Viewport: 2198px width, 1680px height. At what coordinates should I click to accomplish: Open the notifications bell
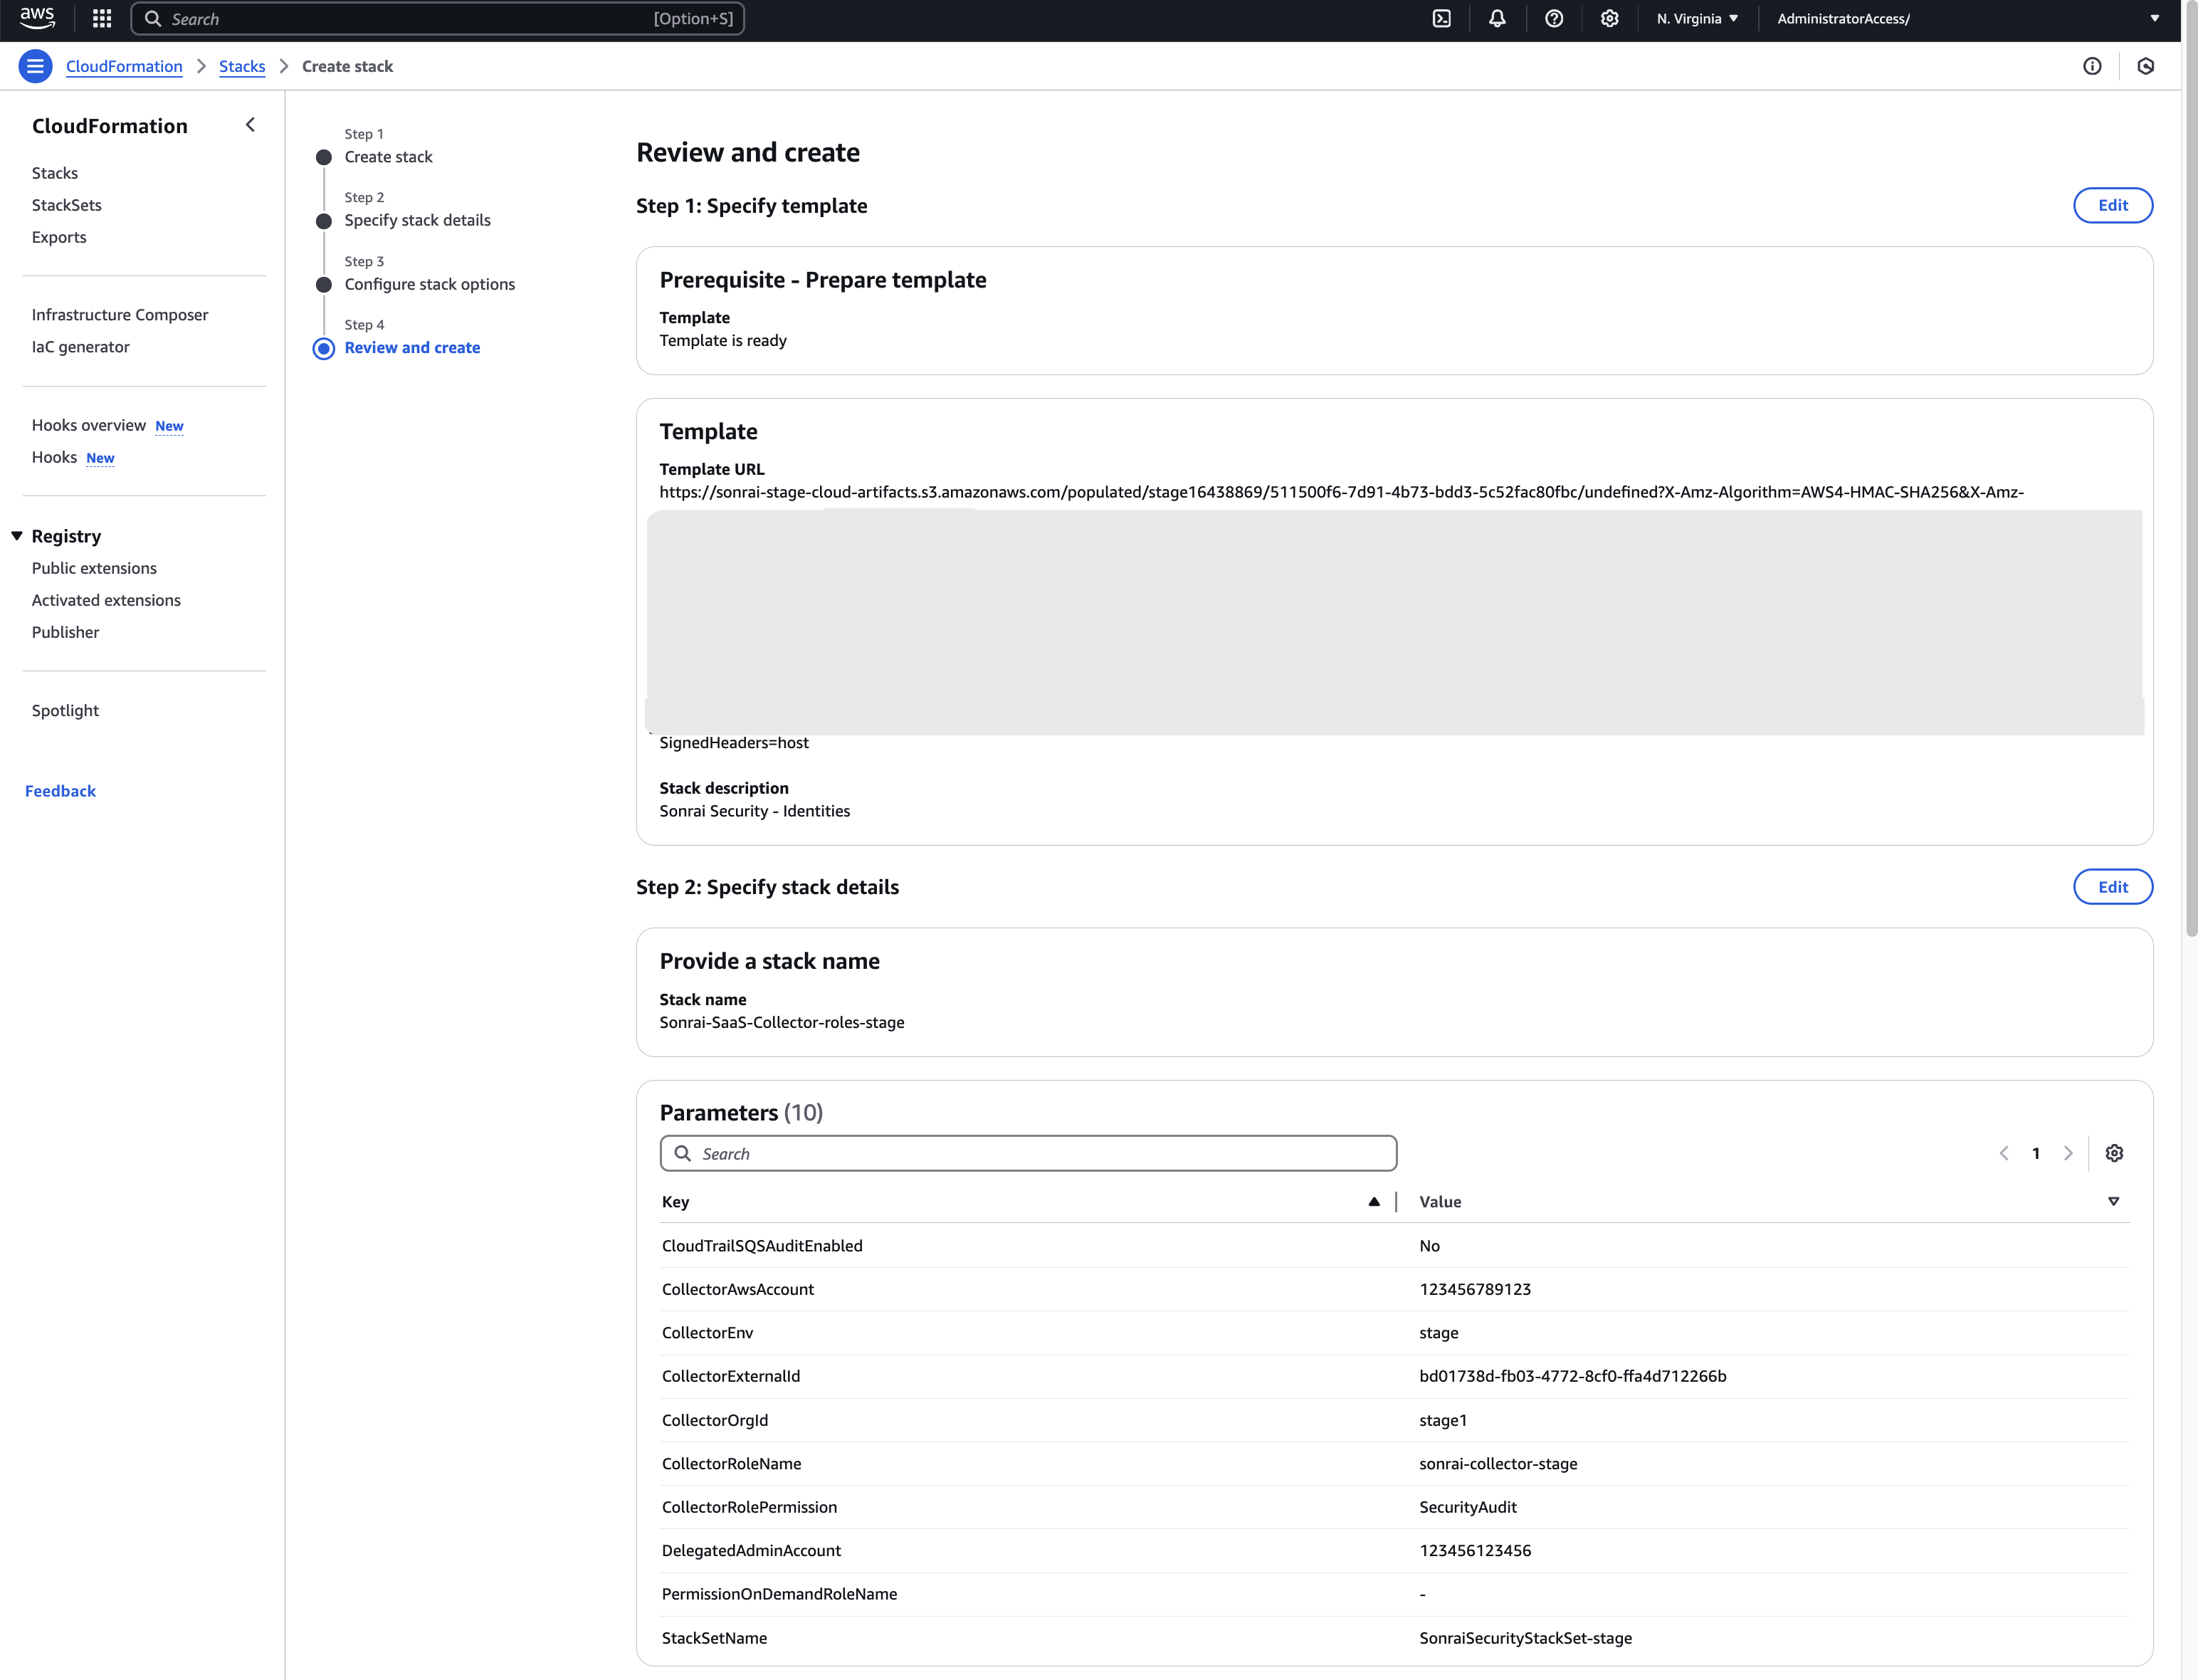coord(1497,18)
